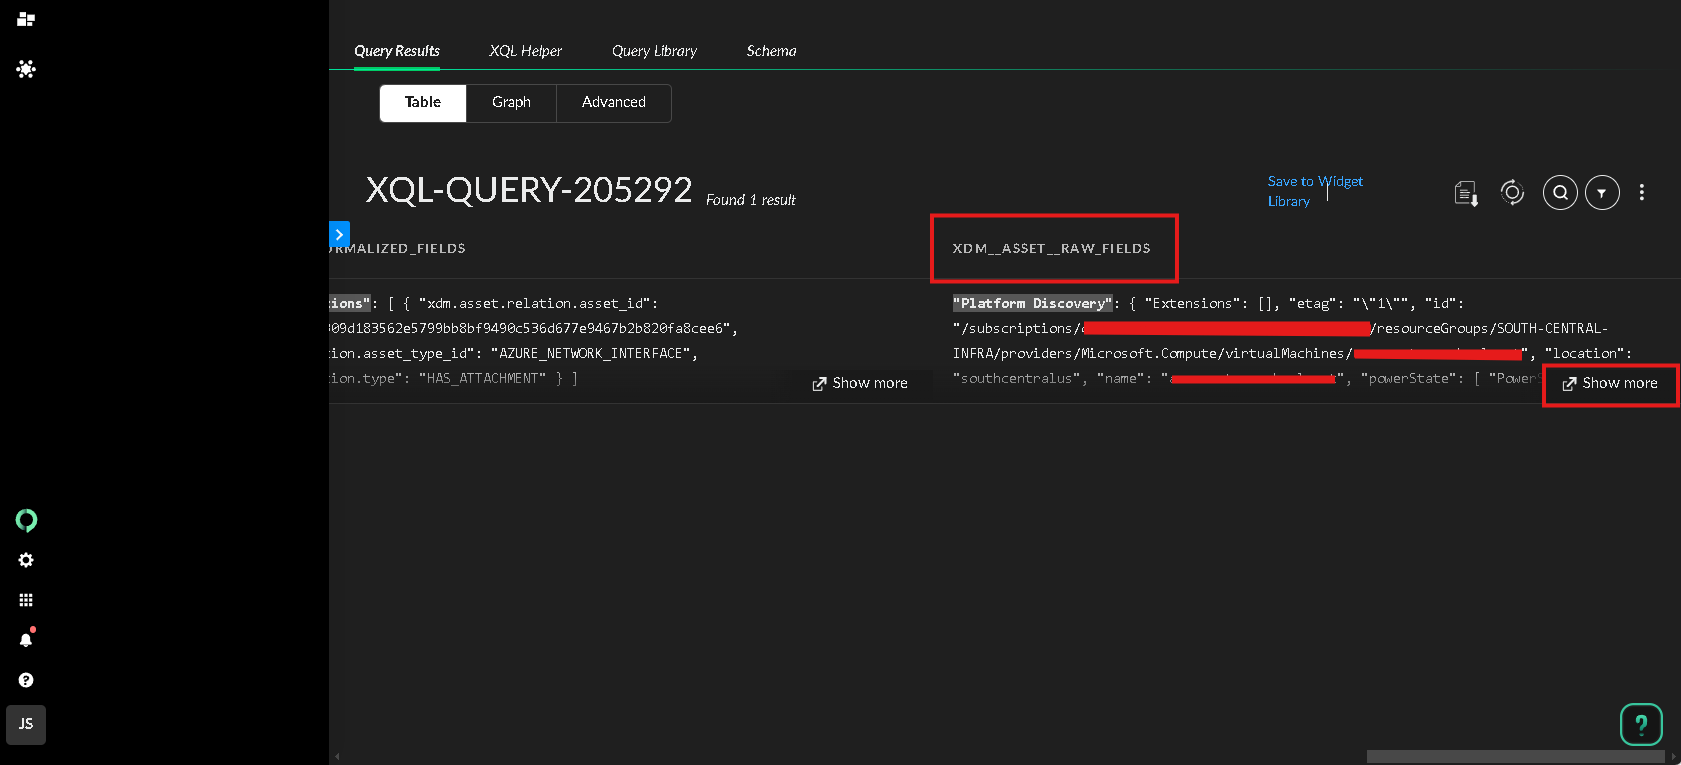Image resolution: width=1681 pixels, height=765 pixels.
Task: Expand the side panel with blue chevron
Action: tap(339, 234)
